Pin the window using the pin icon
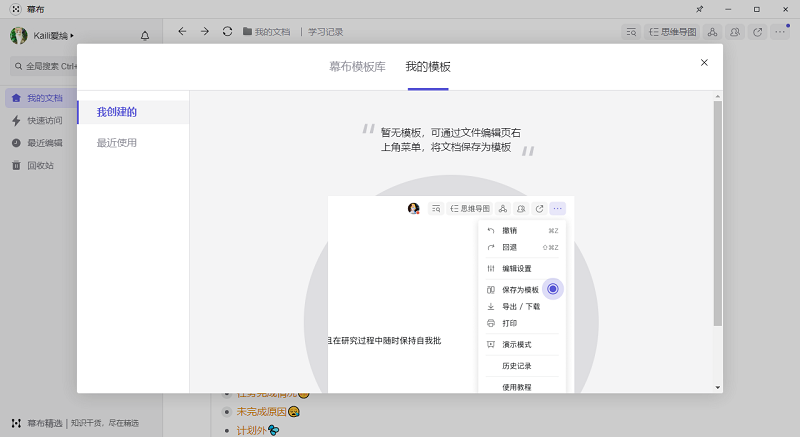The height and width of the screenshot is (437, 800). [x=699, y=8]
